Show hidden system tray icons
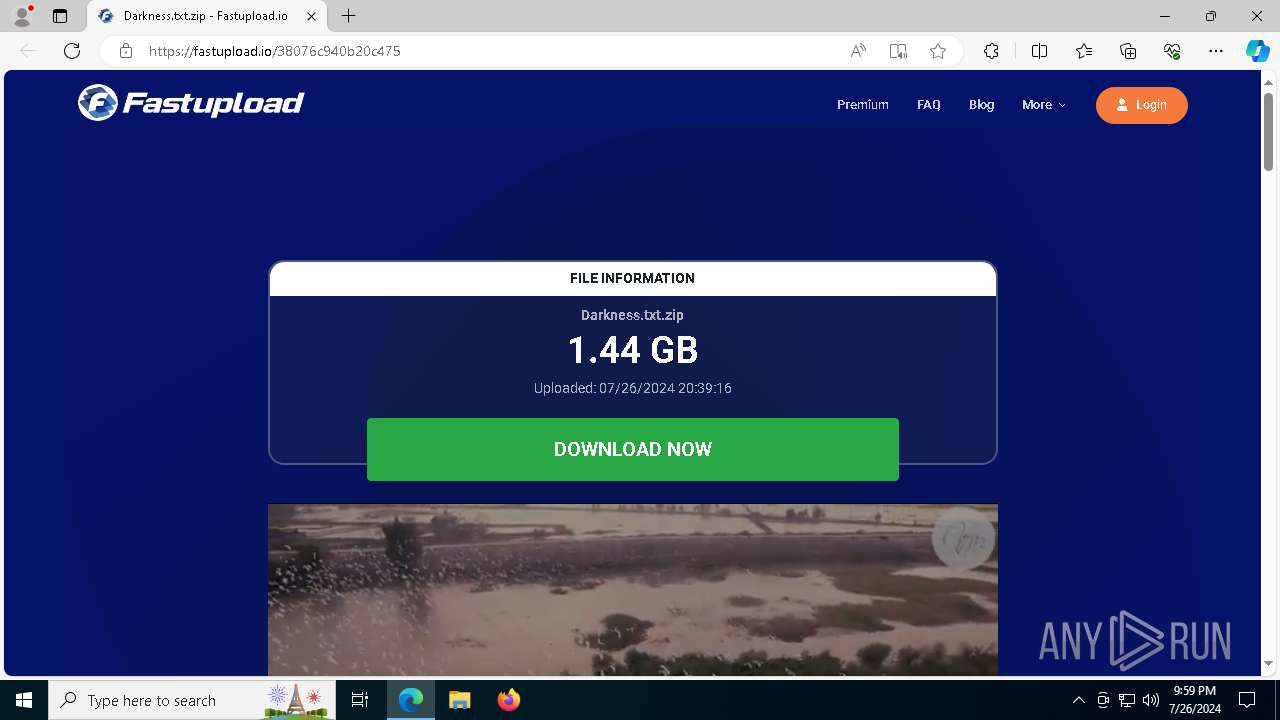 1078,700
